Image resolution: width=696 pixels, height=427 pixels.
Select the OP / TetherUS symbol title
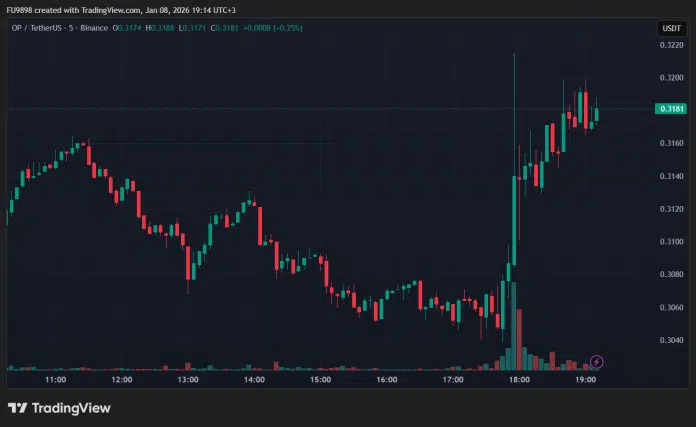coord(37,29)
